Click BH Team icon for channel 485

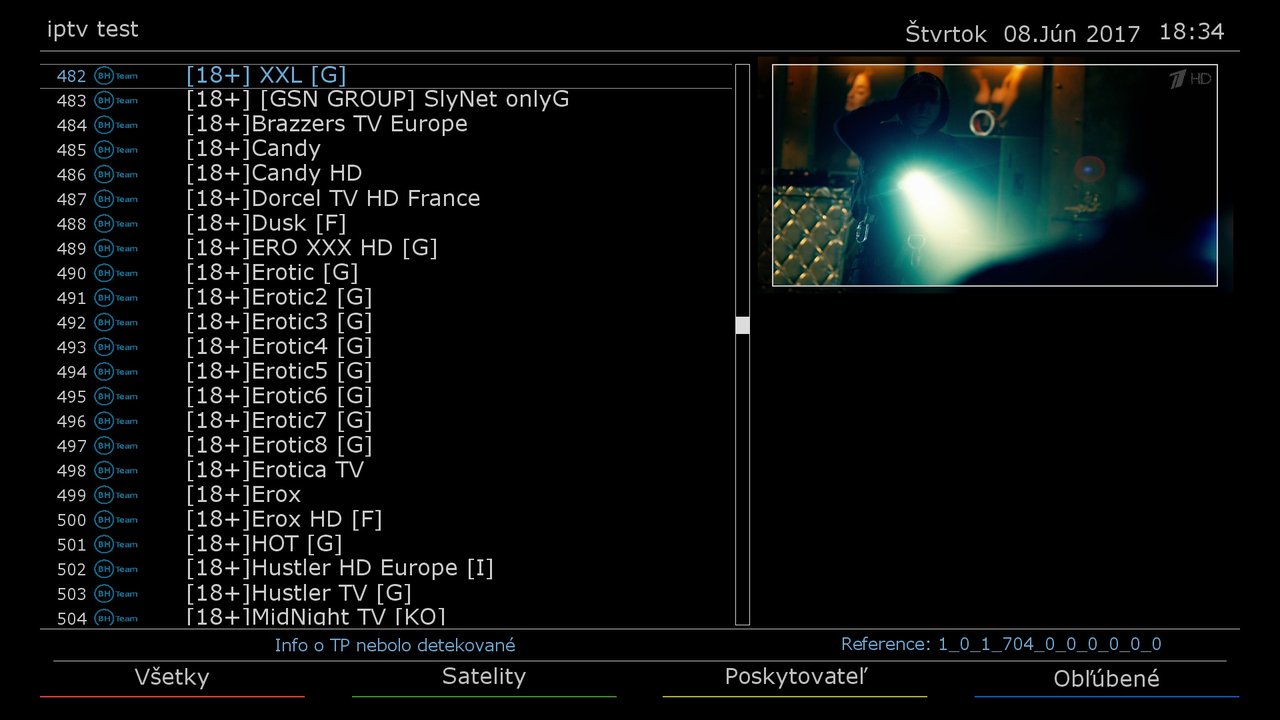click(x=116, y=150)
